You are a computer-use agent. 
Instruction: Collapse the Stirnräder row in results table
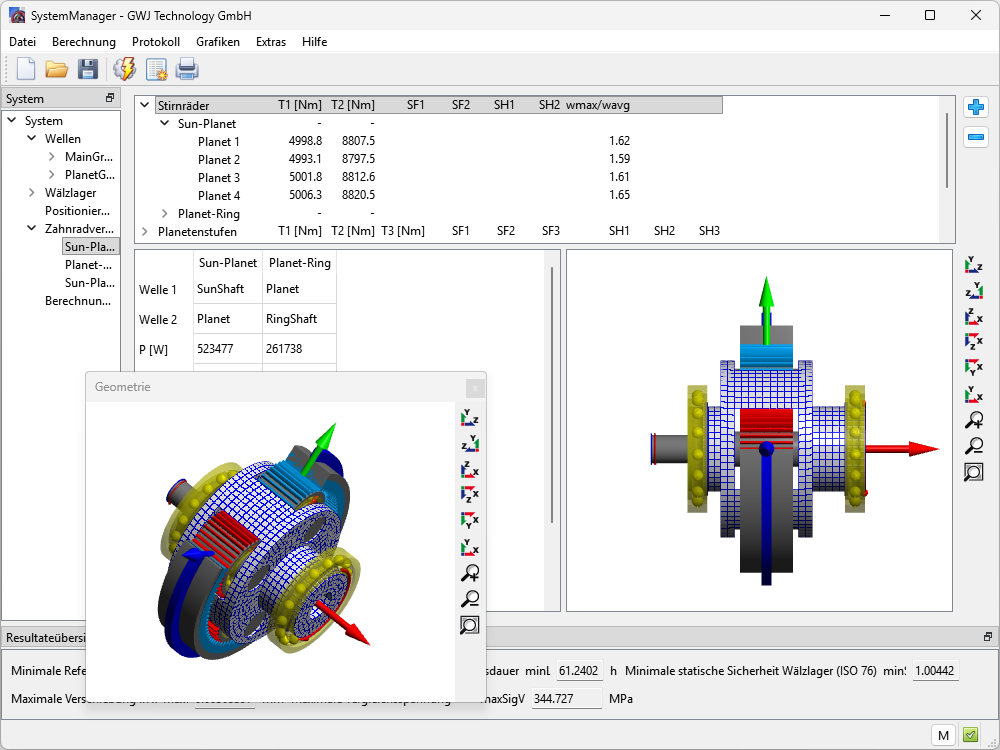[145, 105]
